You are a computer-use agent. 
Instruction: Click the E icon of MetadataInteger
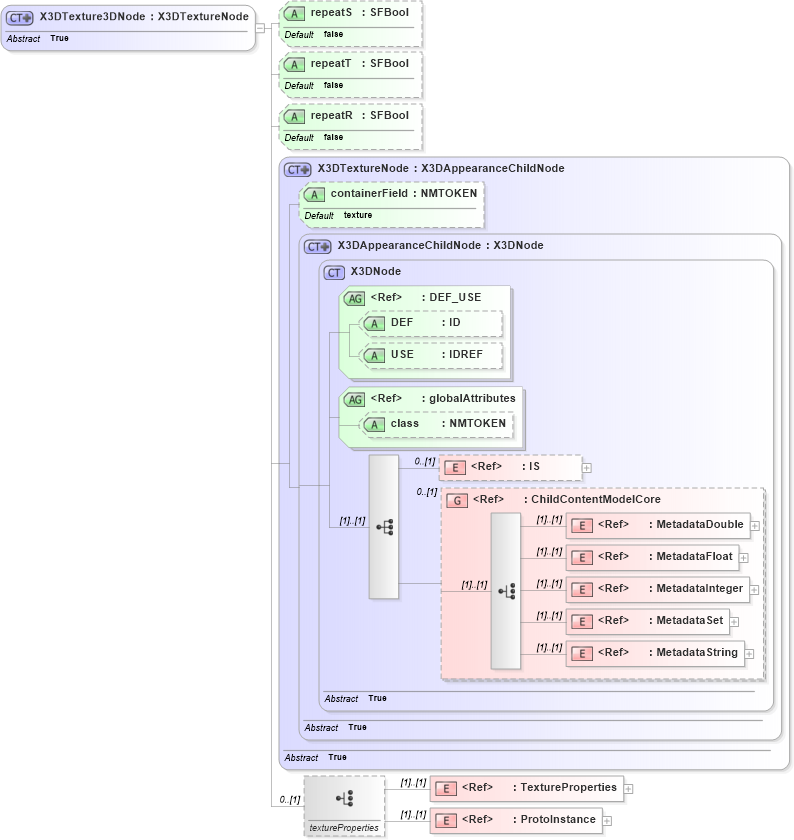[x=582, y=590]
